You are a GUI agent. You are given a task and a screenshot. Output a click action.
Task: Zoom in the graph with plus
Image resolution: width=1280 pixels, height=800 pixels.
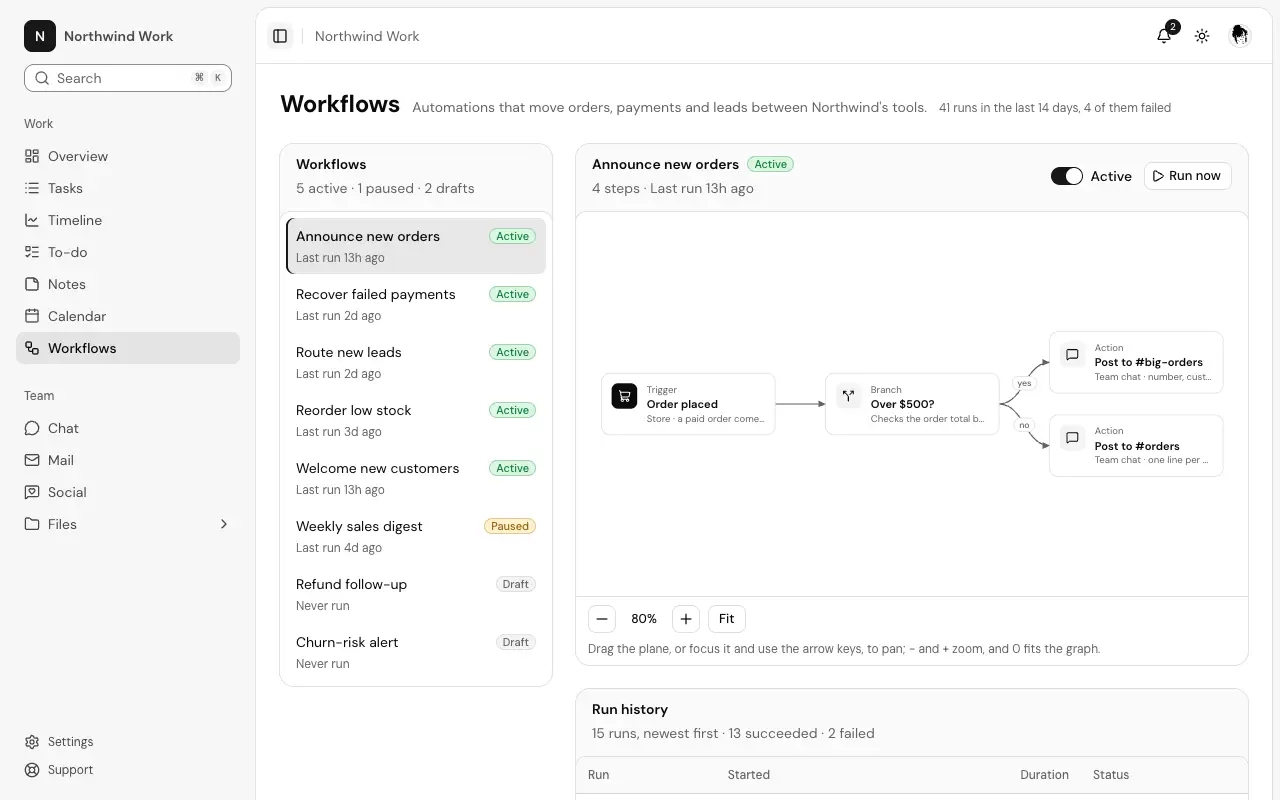tap(686, 619)
